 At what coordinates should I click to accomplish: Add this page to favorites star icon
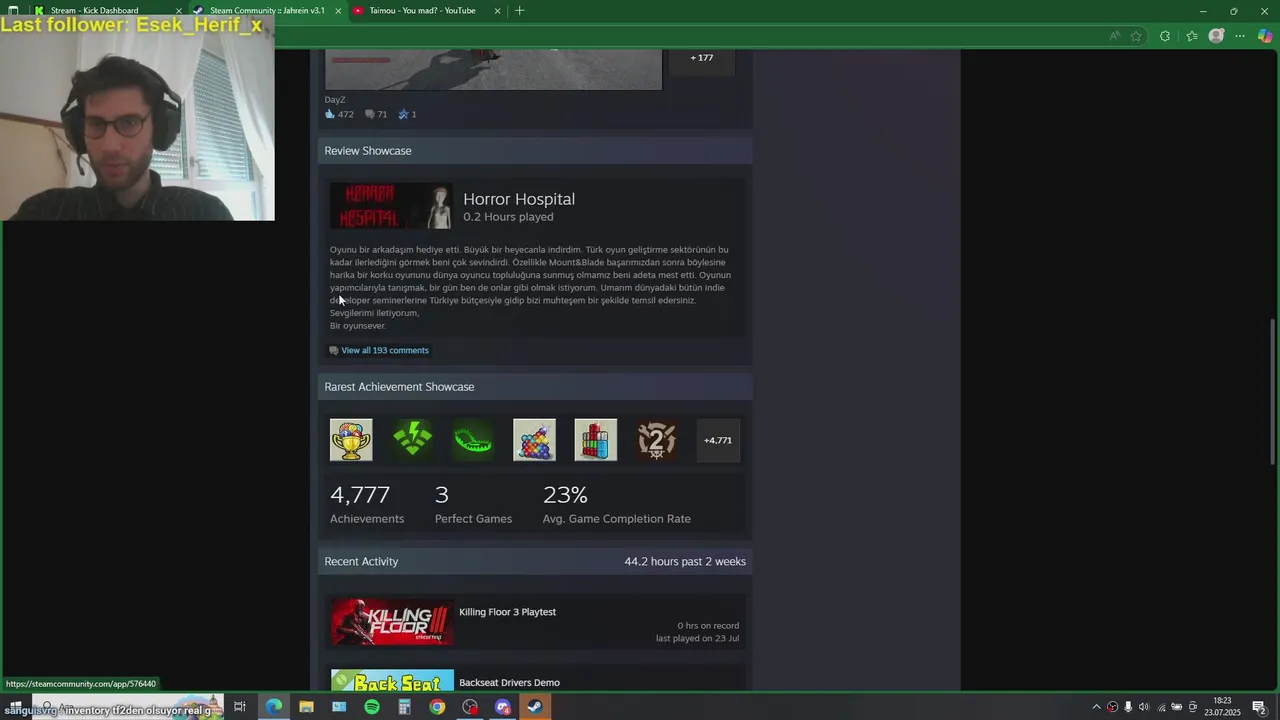[x=1136, y=36]
